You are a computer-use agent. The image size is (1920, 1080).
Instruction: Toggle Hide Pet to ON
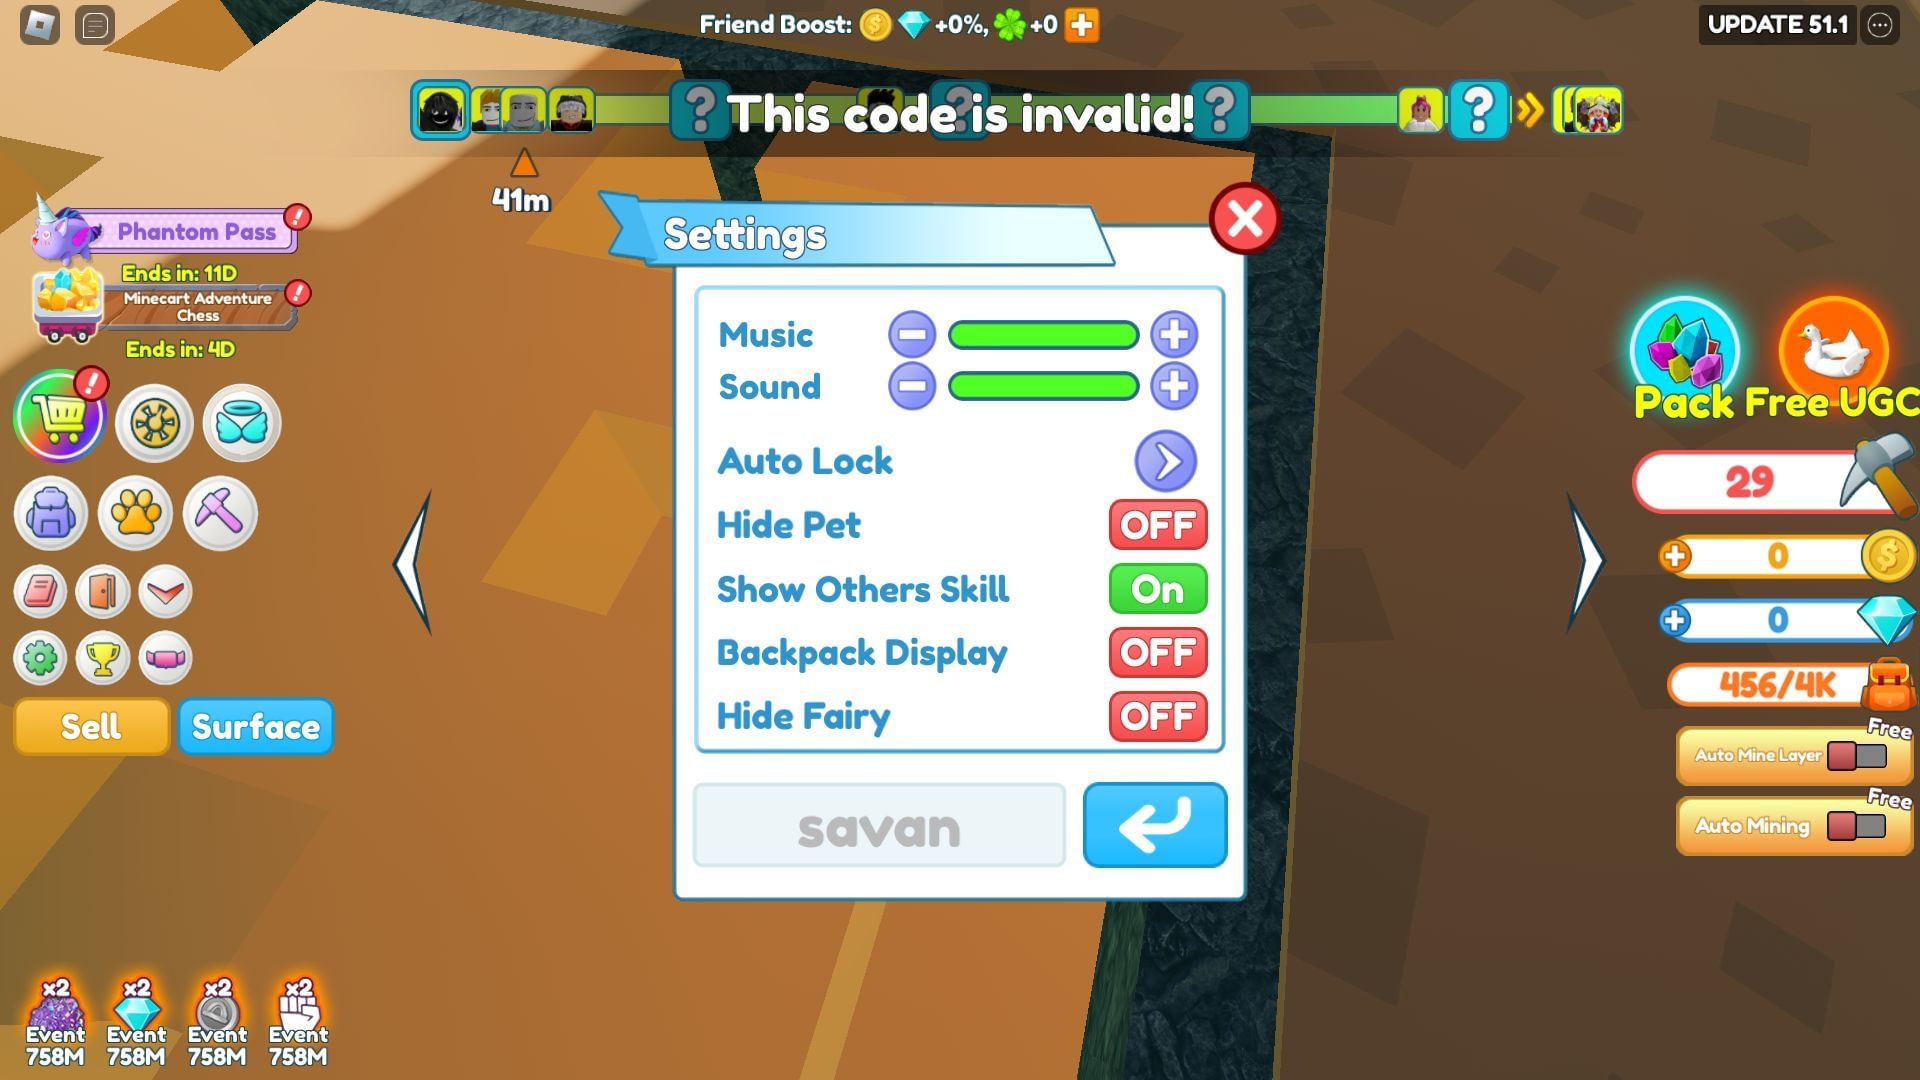[1158, 524]
